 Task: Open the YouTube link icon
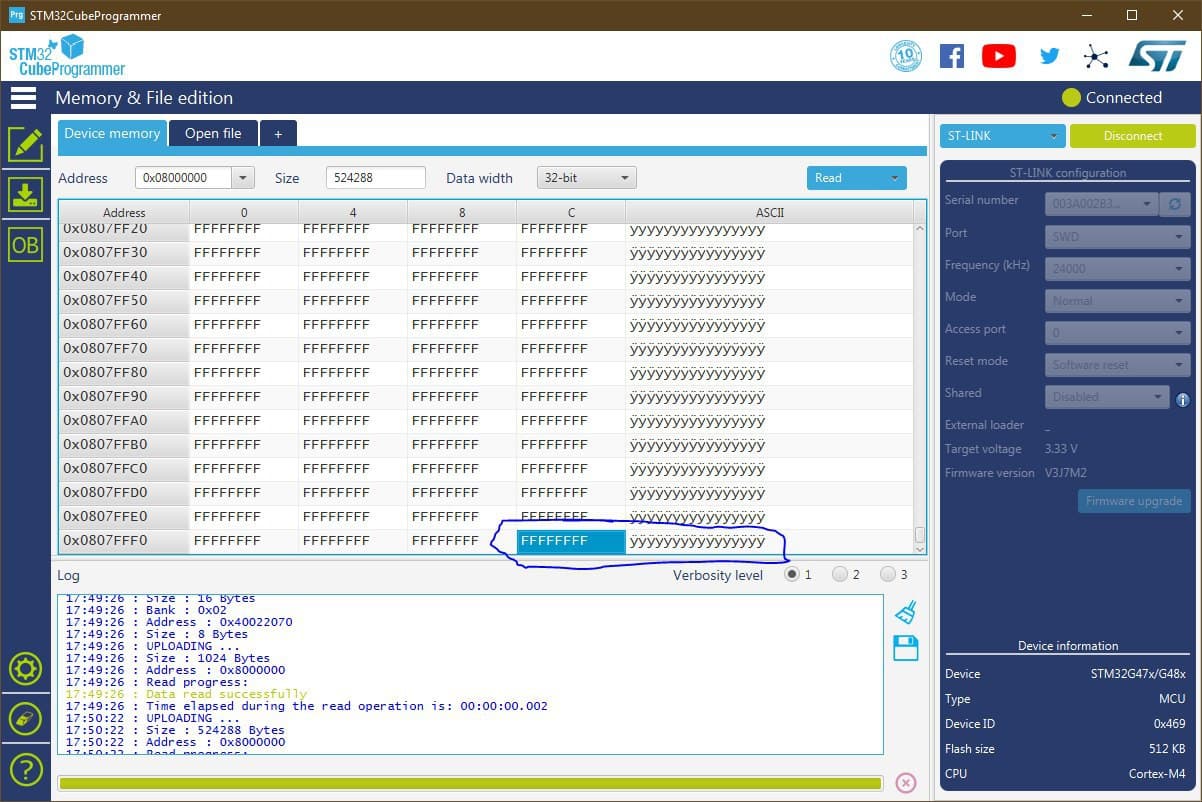pyautogui.click(x=999, y=56)
